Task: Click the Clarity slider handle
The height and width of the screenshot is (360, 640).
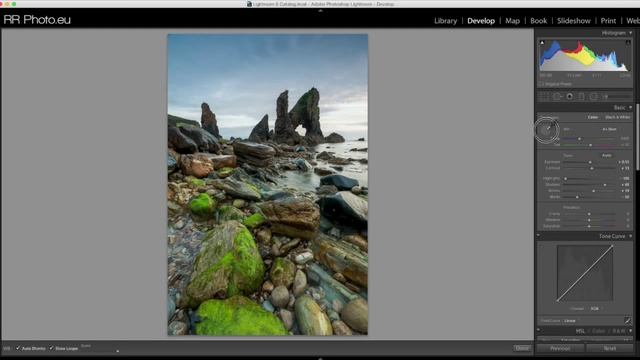Action: tap(589, 214)
